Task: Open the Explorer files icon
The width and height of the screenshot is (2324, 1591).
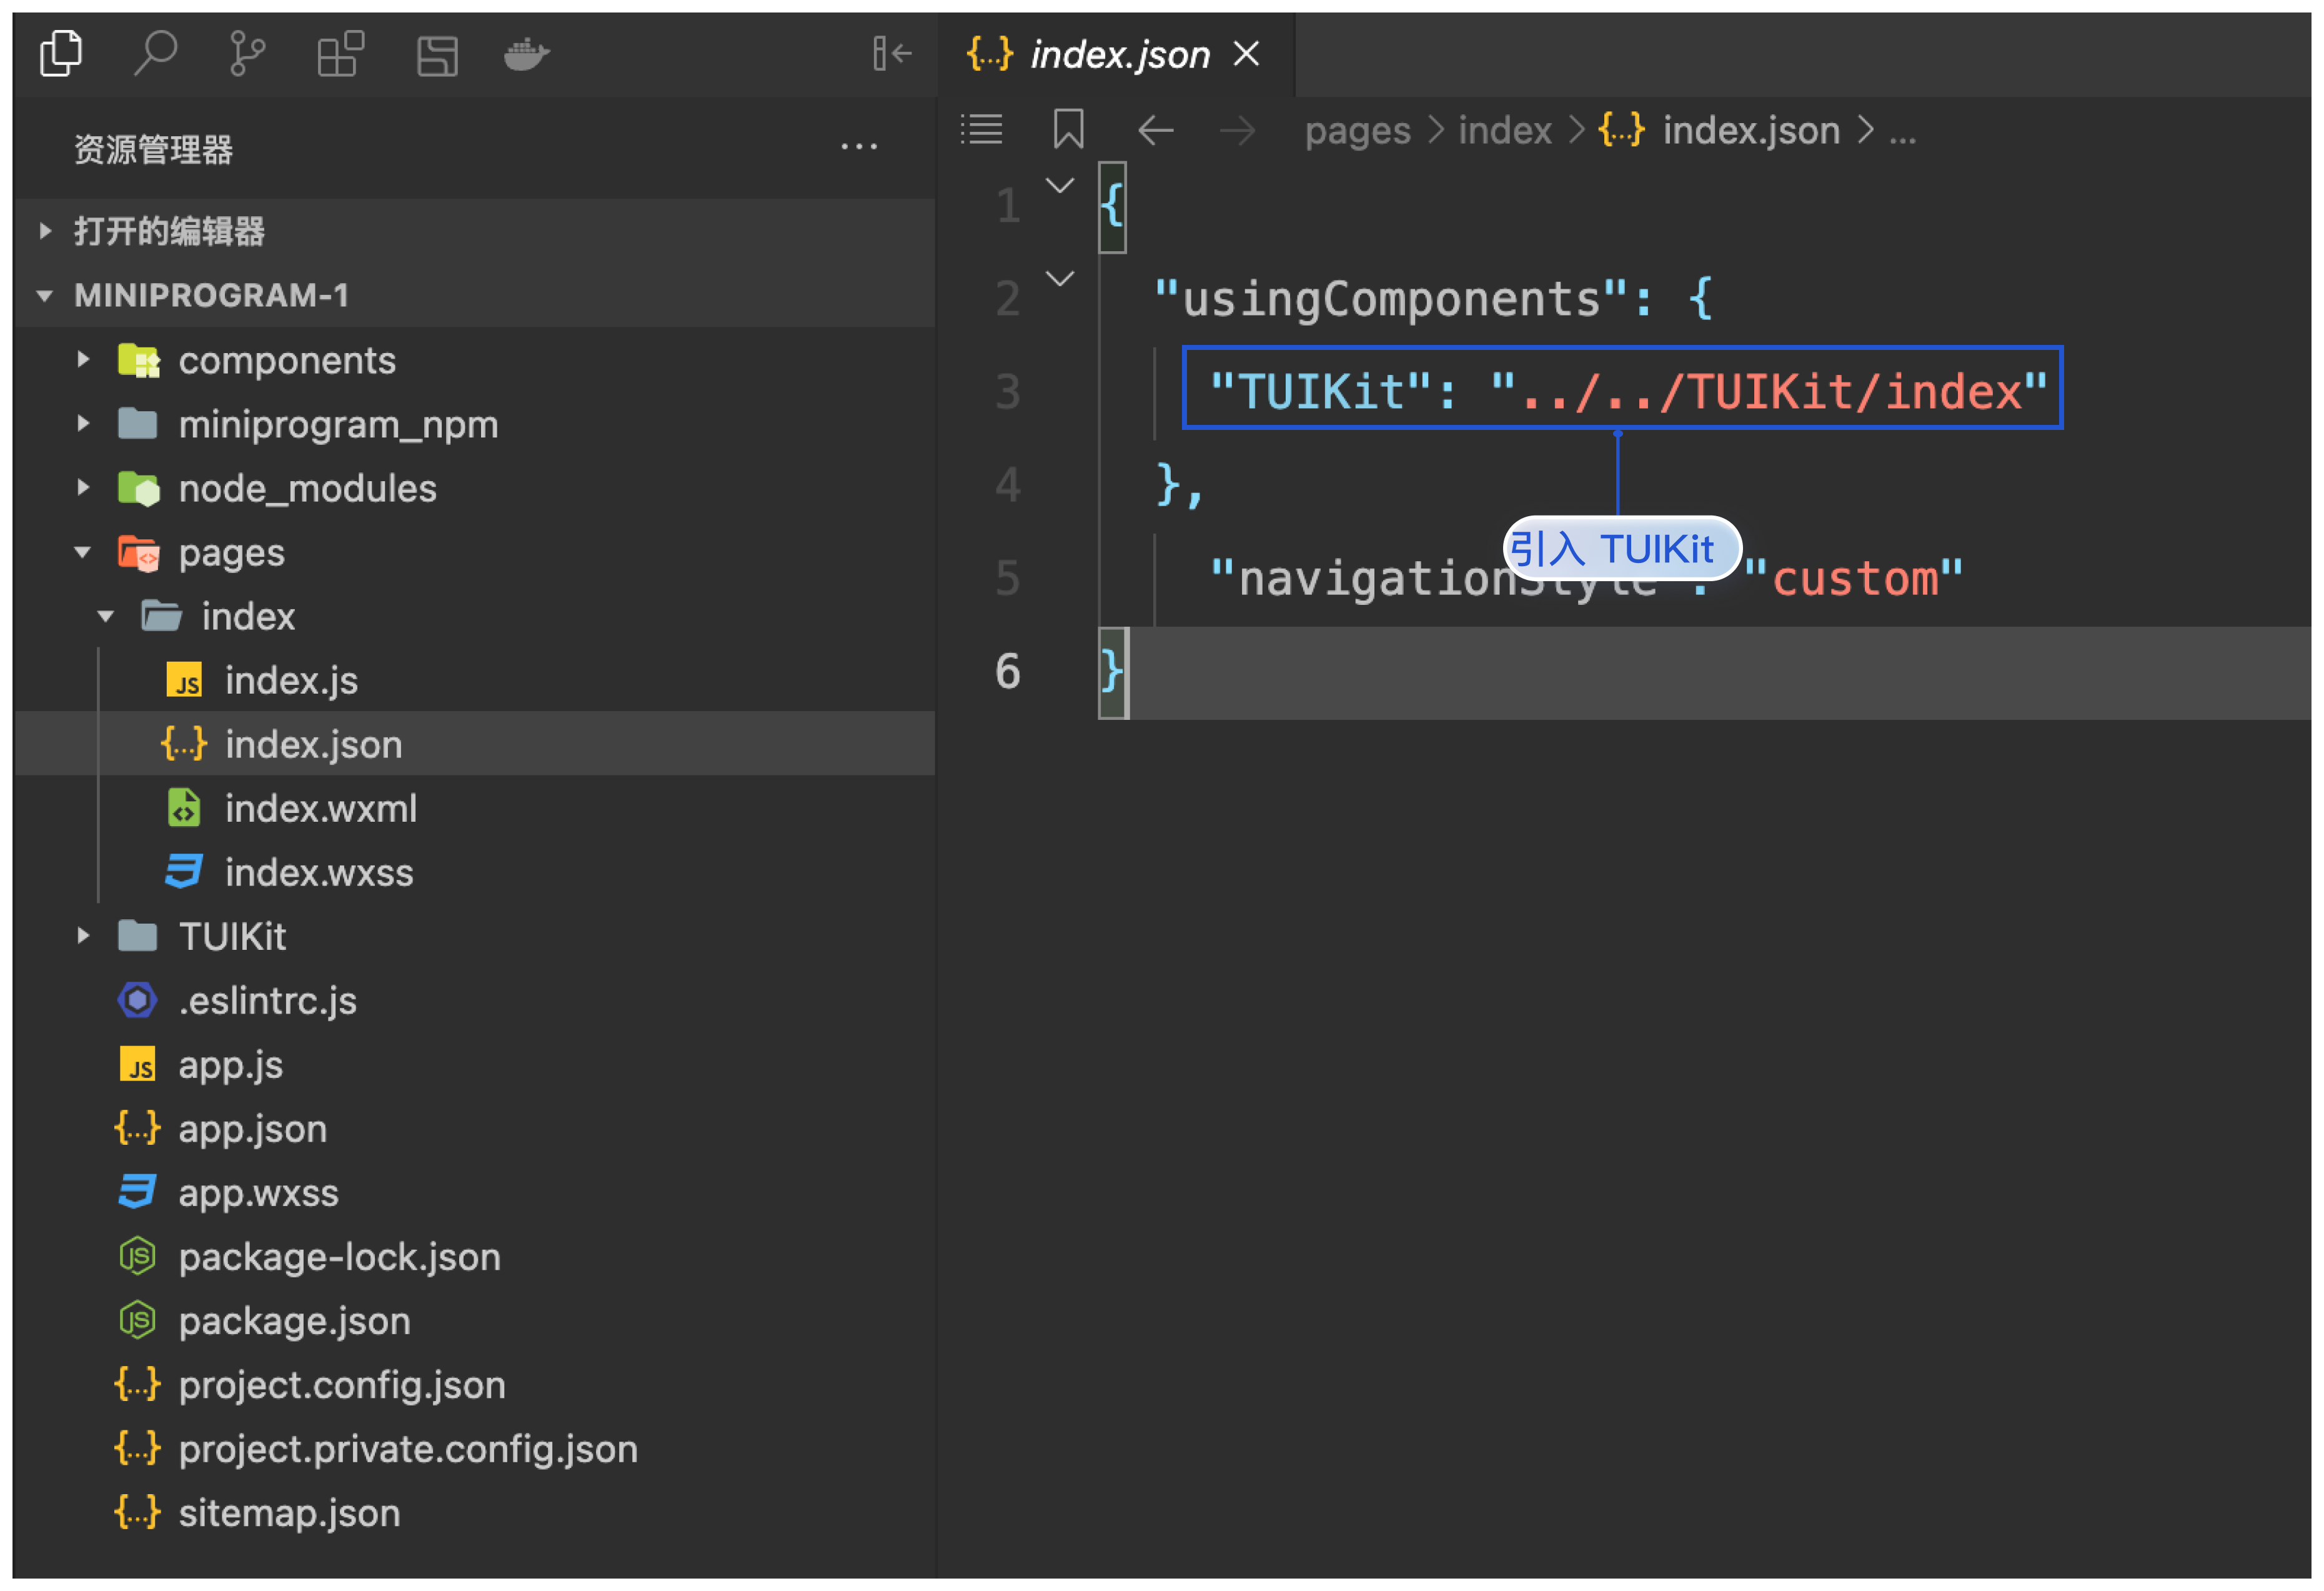Action: 61,54
